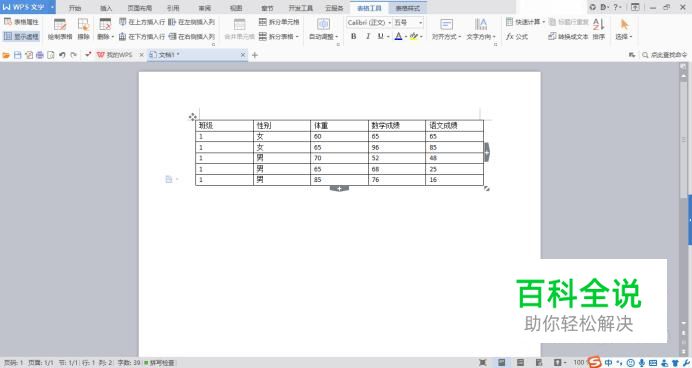Switch to the 表格样式 (Table Styles) tab
The image size is (692, 368).
[407, 8]
